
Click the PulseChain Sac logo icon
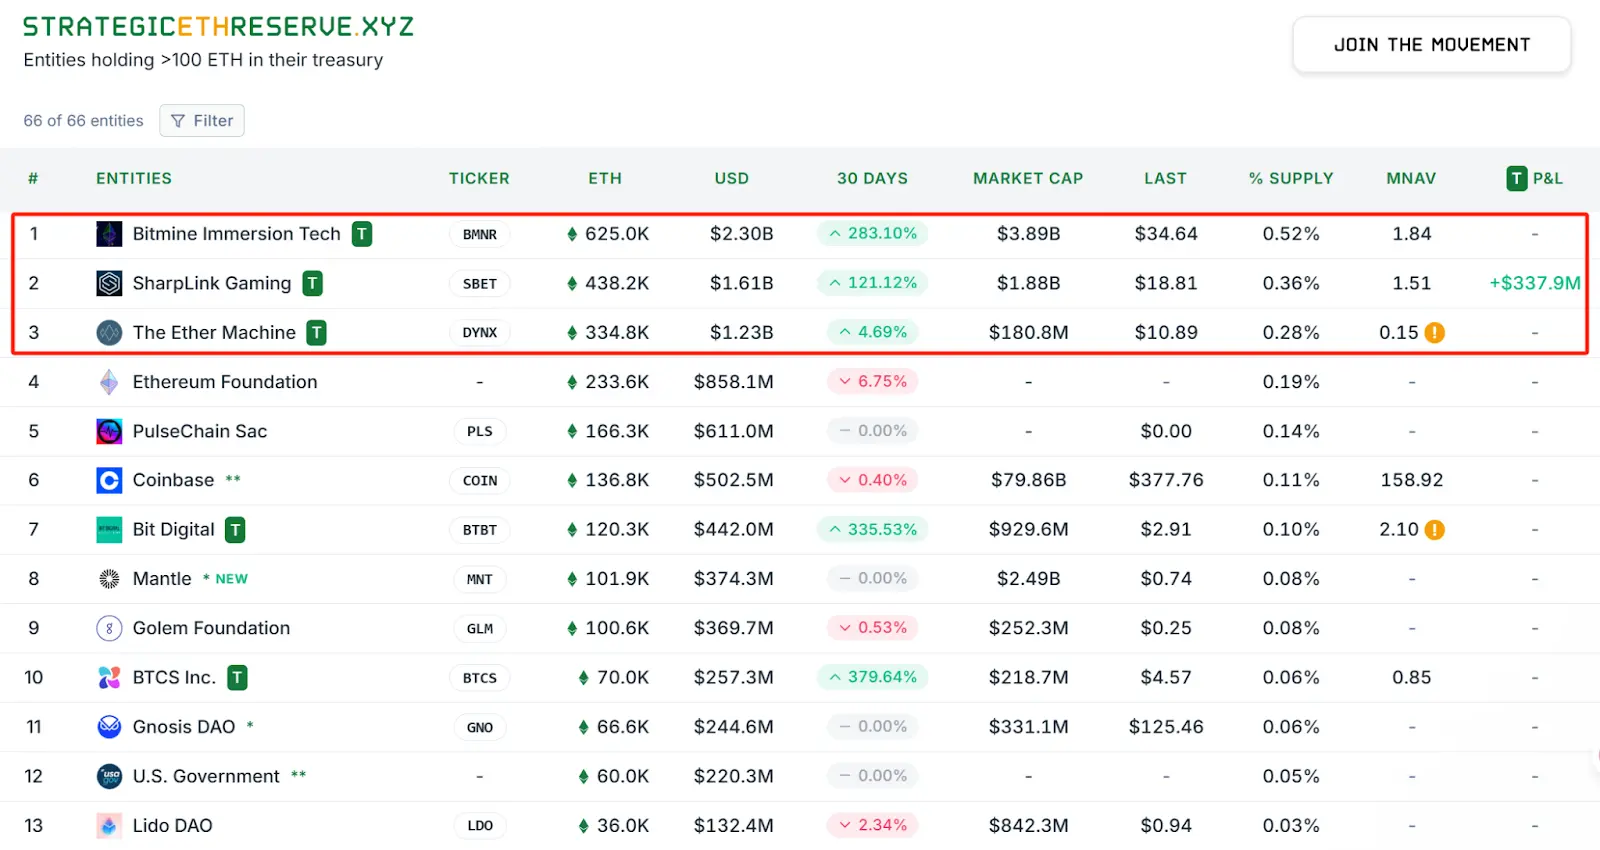pyautogui.click(x=109, y=431)
